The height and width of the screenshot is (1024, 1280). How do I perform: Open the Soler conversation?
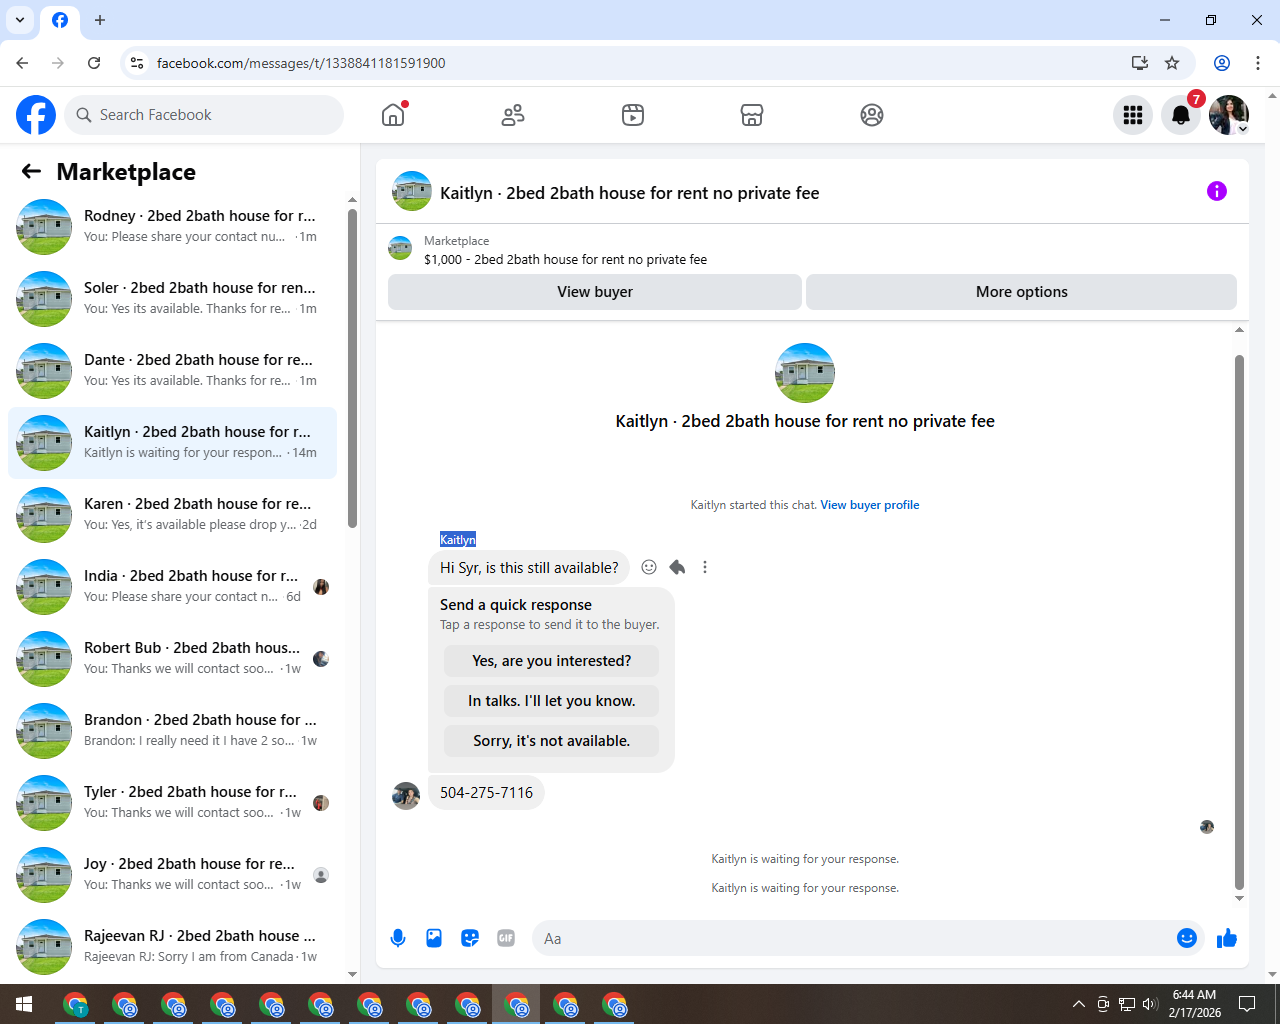click(x=172, y=299)
